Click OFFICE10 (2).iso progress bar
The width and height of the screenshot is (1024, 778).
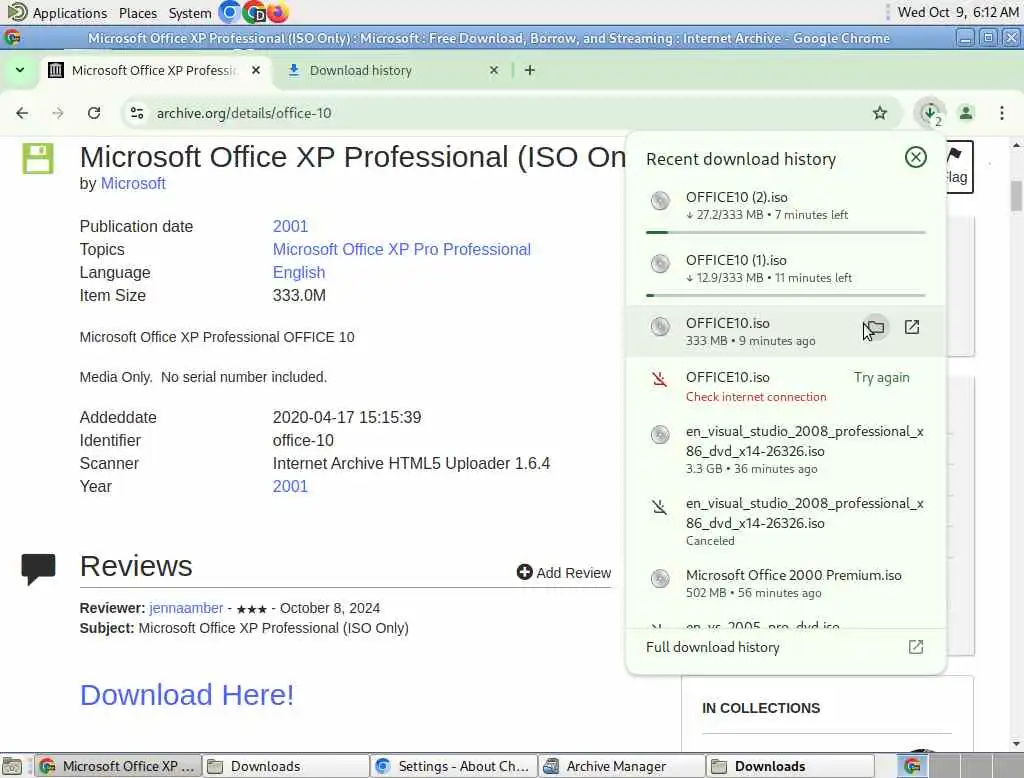785,232
